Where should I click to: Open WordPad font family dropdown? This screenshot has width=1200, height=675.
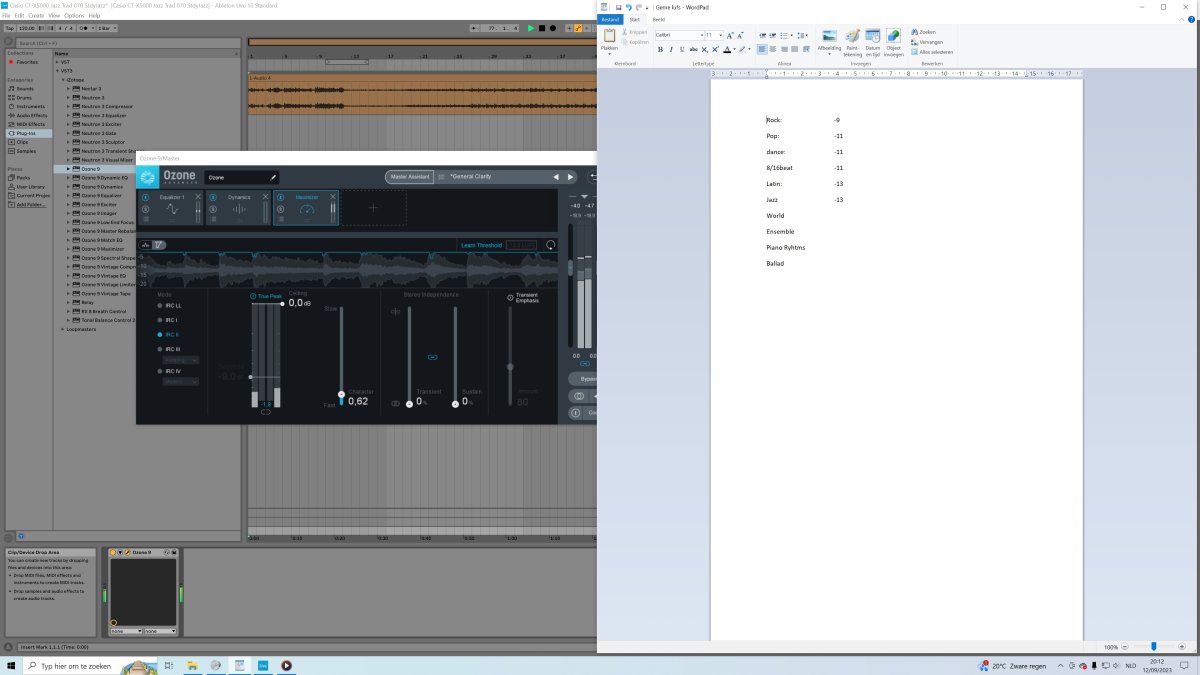click(x=700, y=35)
